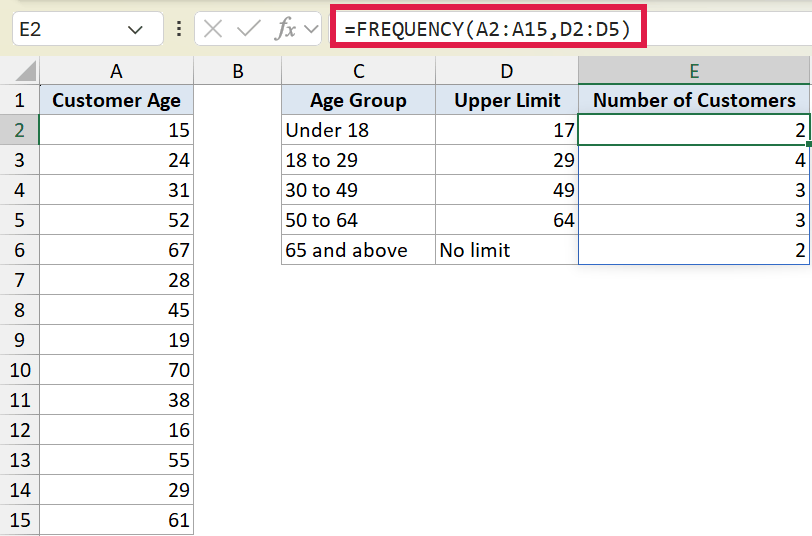Select upper limit cell containing 64
Screen dimensions: 812x536
click(x=507, y=220)
